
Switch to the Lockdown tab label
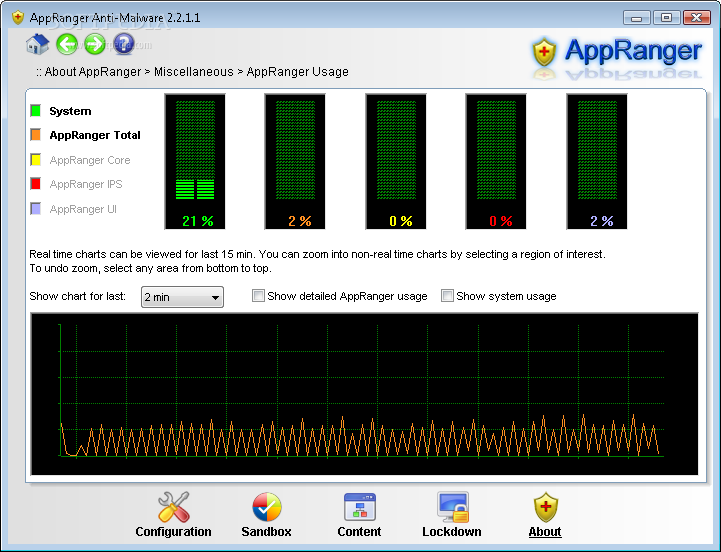pyautogui.click(x=452, y=532)
